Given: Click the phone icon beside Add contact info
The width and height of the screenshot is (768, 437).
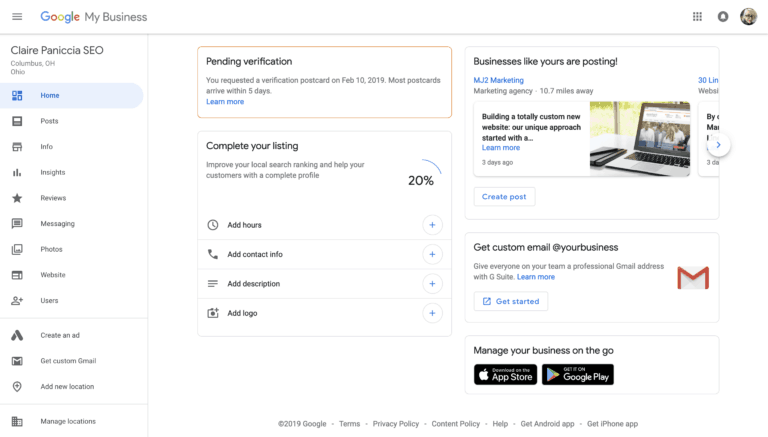Looking at the screenshot, I should tap(213, 254).
